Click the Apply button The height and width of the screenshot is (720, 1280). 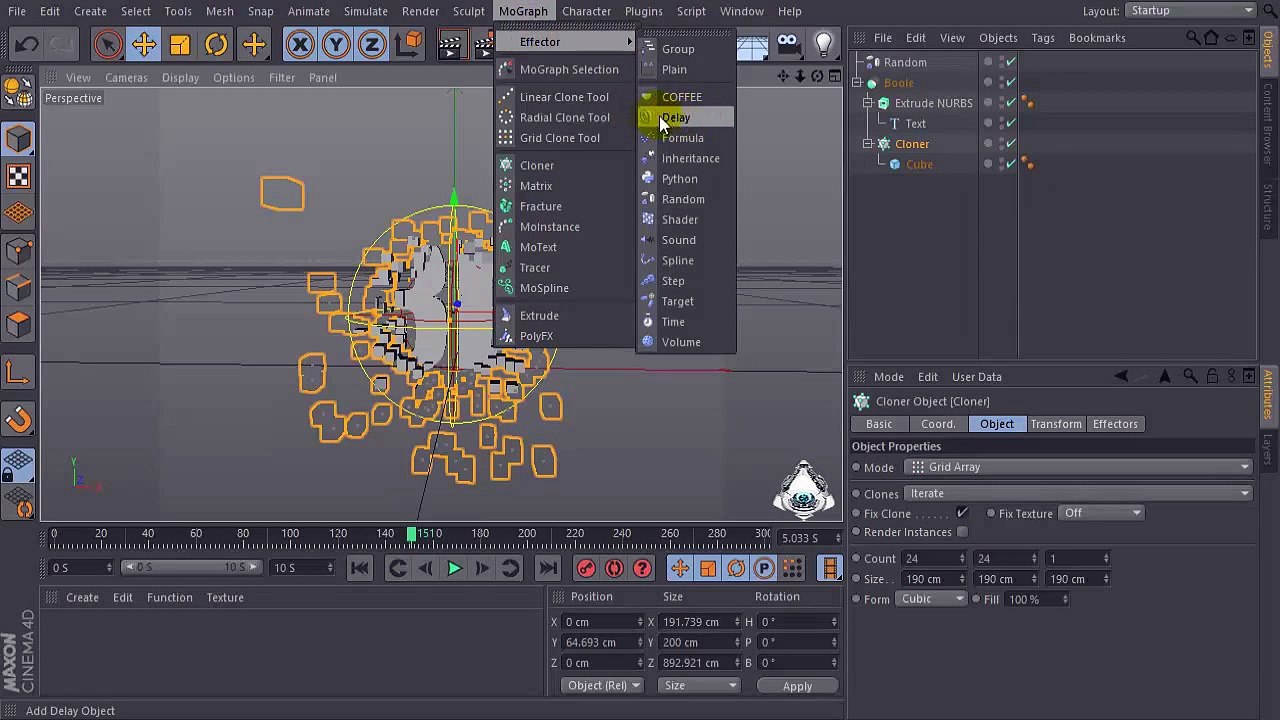coord(797,686)
